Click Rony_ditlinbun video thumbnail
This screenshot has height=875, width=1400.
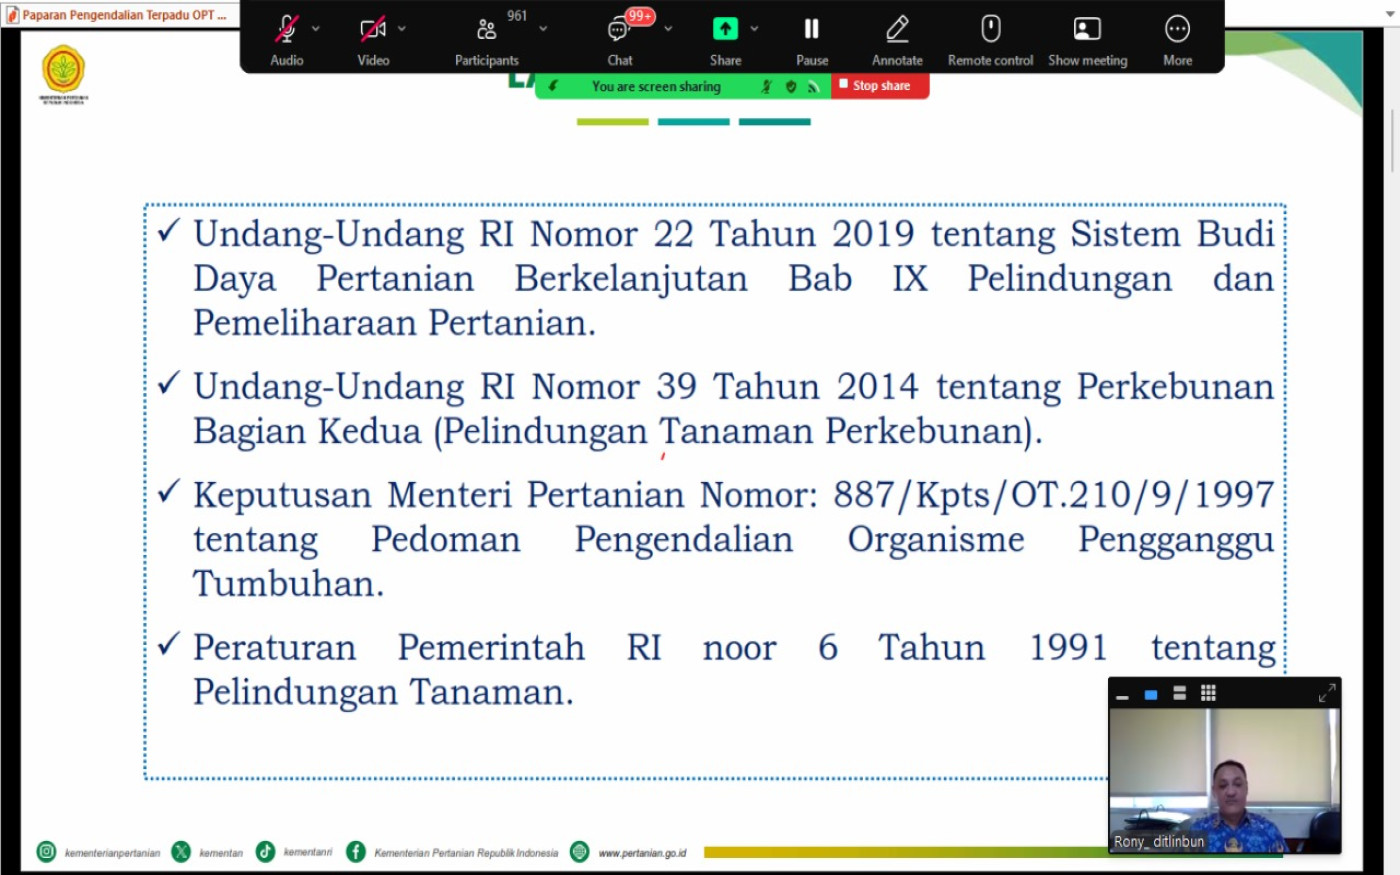[1225, 780]
